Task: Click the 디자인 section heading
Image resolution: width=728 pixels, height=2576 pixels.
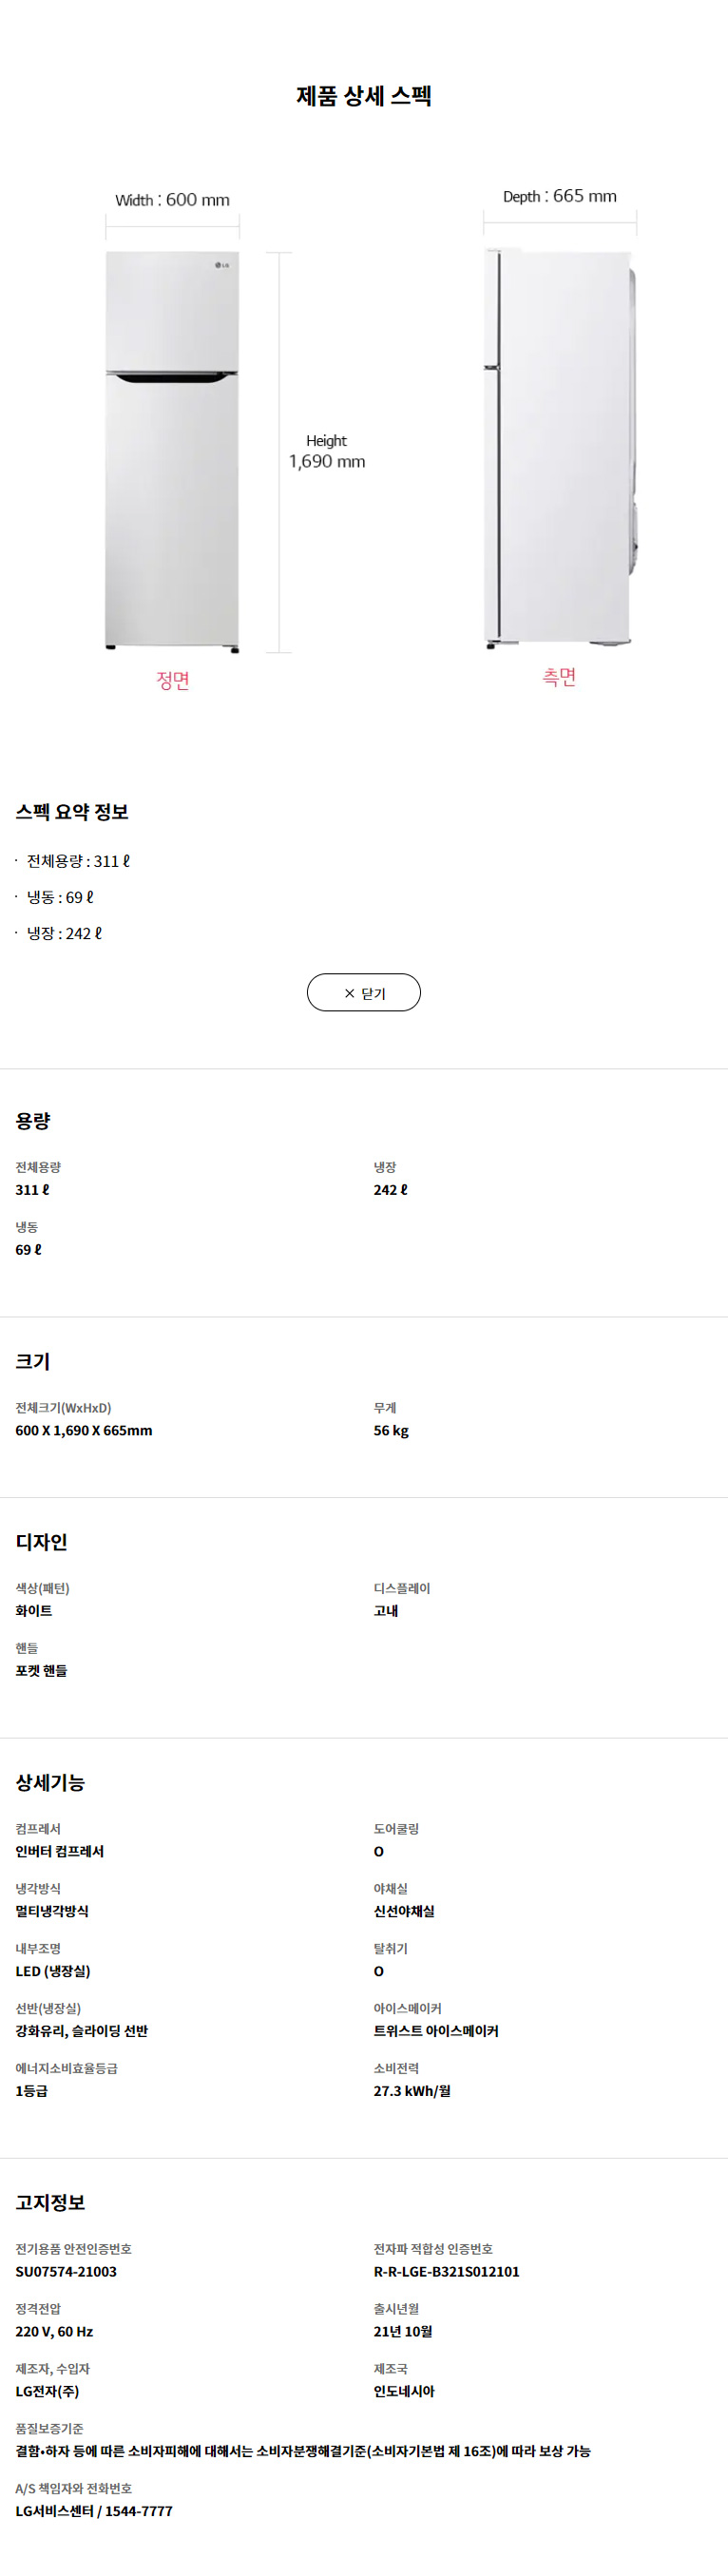Action: point(41,1542)
